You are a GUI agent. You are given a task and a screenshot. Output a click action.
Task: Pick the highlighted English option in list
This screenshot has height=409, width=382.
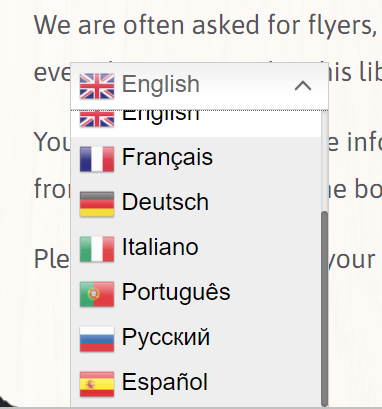(x=196, y=124)
